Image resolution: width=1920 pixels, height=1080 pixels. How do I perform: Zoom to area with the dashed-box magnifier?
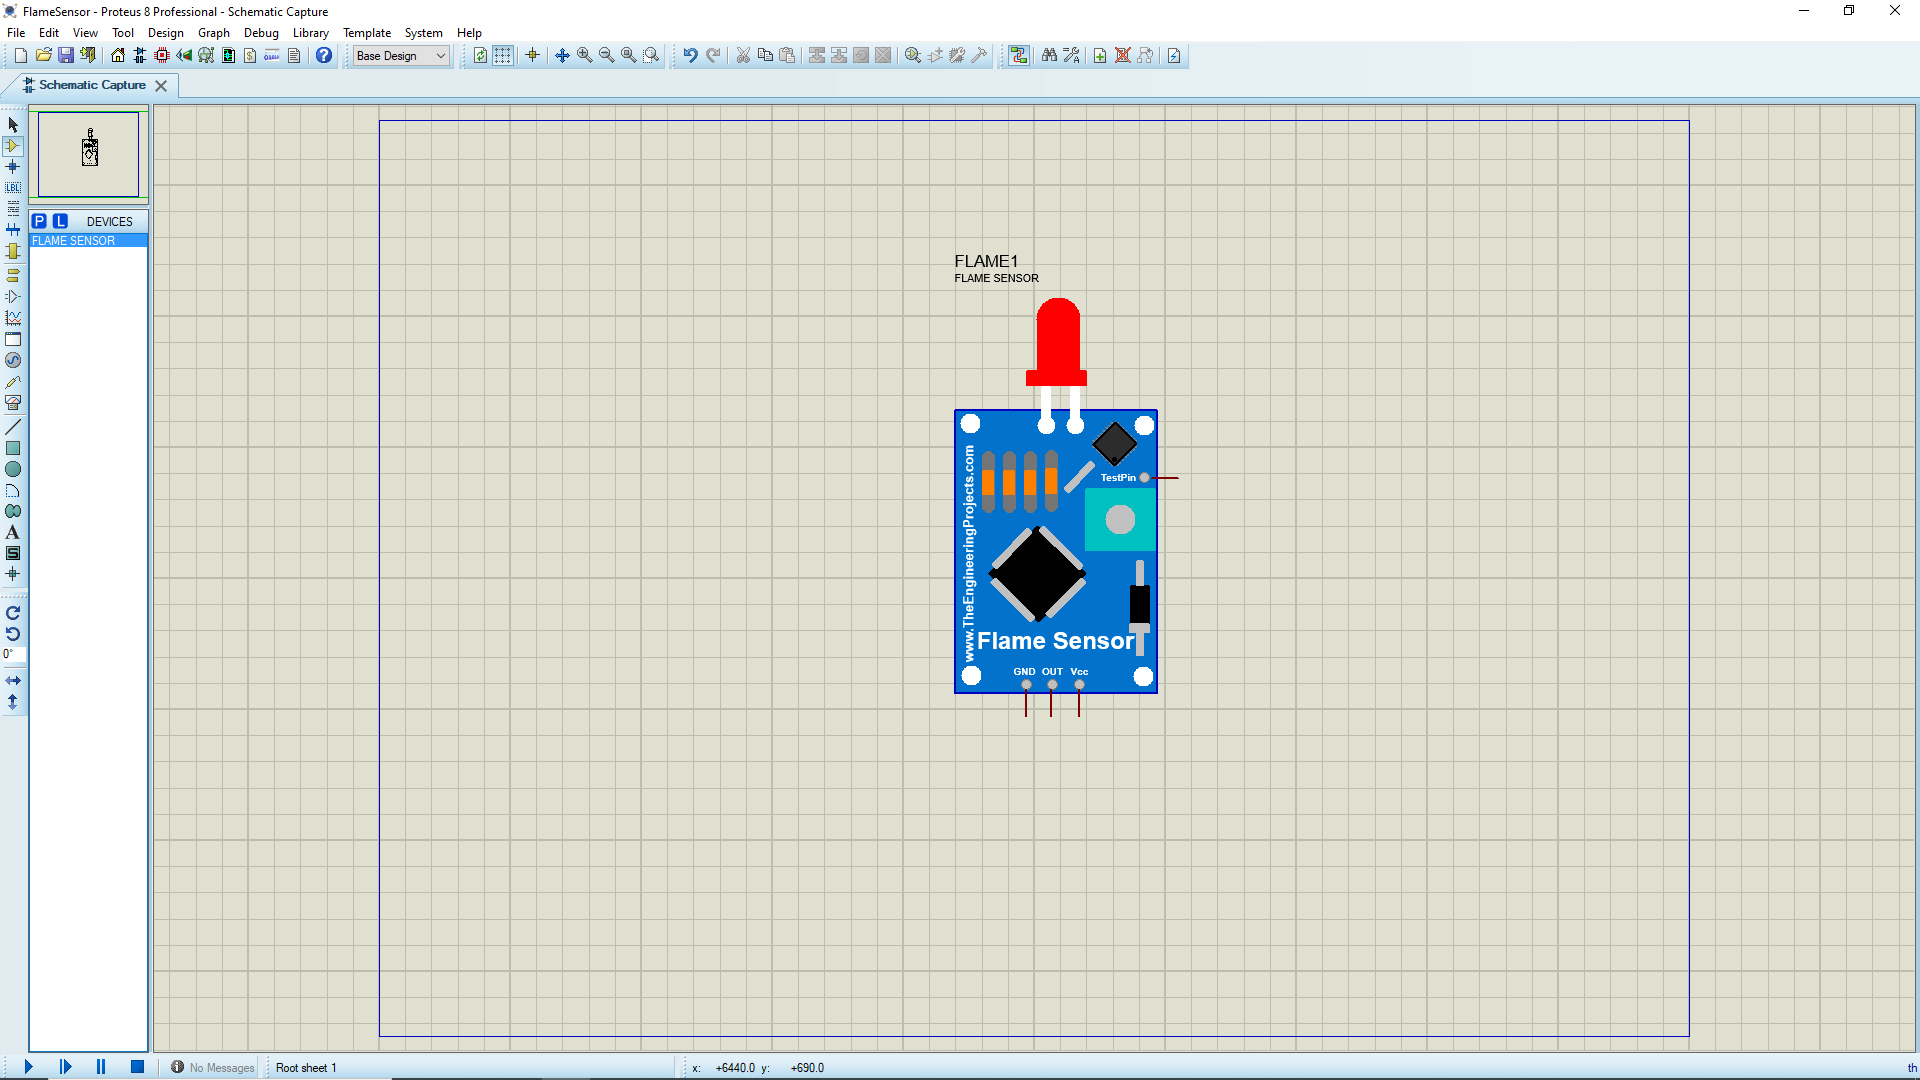(x=651, y=56)
